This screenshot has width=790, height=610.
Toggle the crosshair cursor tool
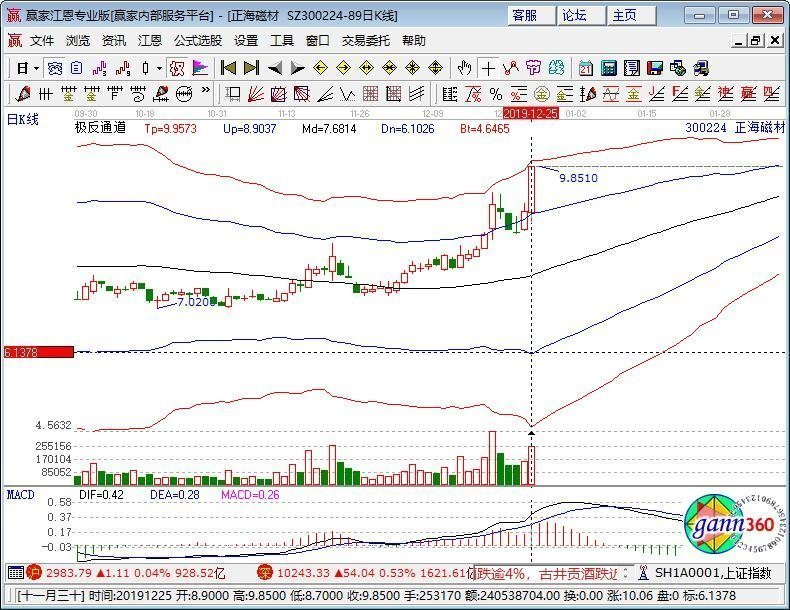pyautogui.click(x=488, y=68)
